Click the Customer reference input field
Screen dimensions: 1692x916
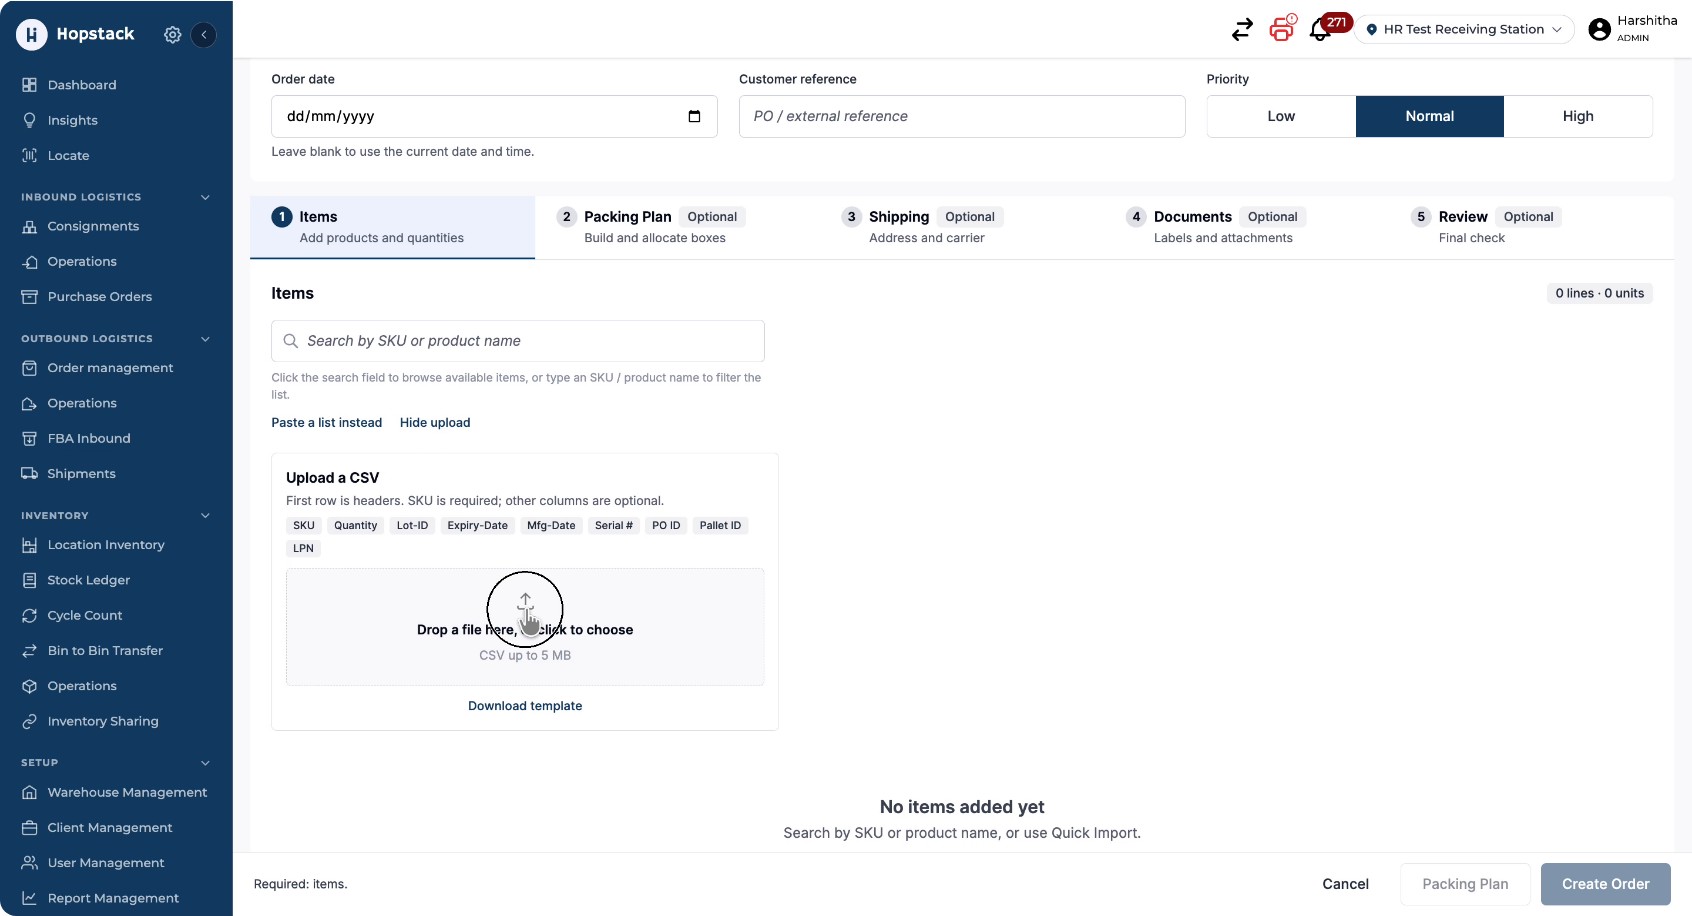962,116
